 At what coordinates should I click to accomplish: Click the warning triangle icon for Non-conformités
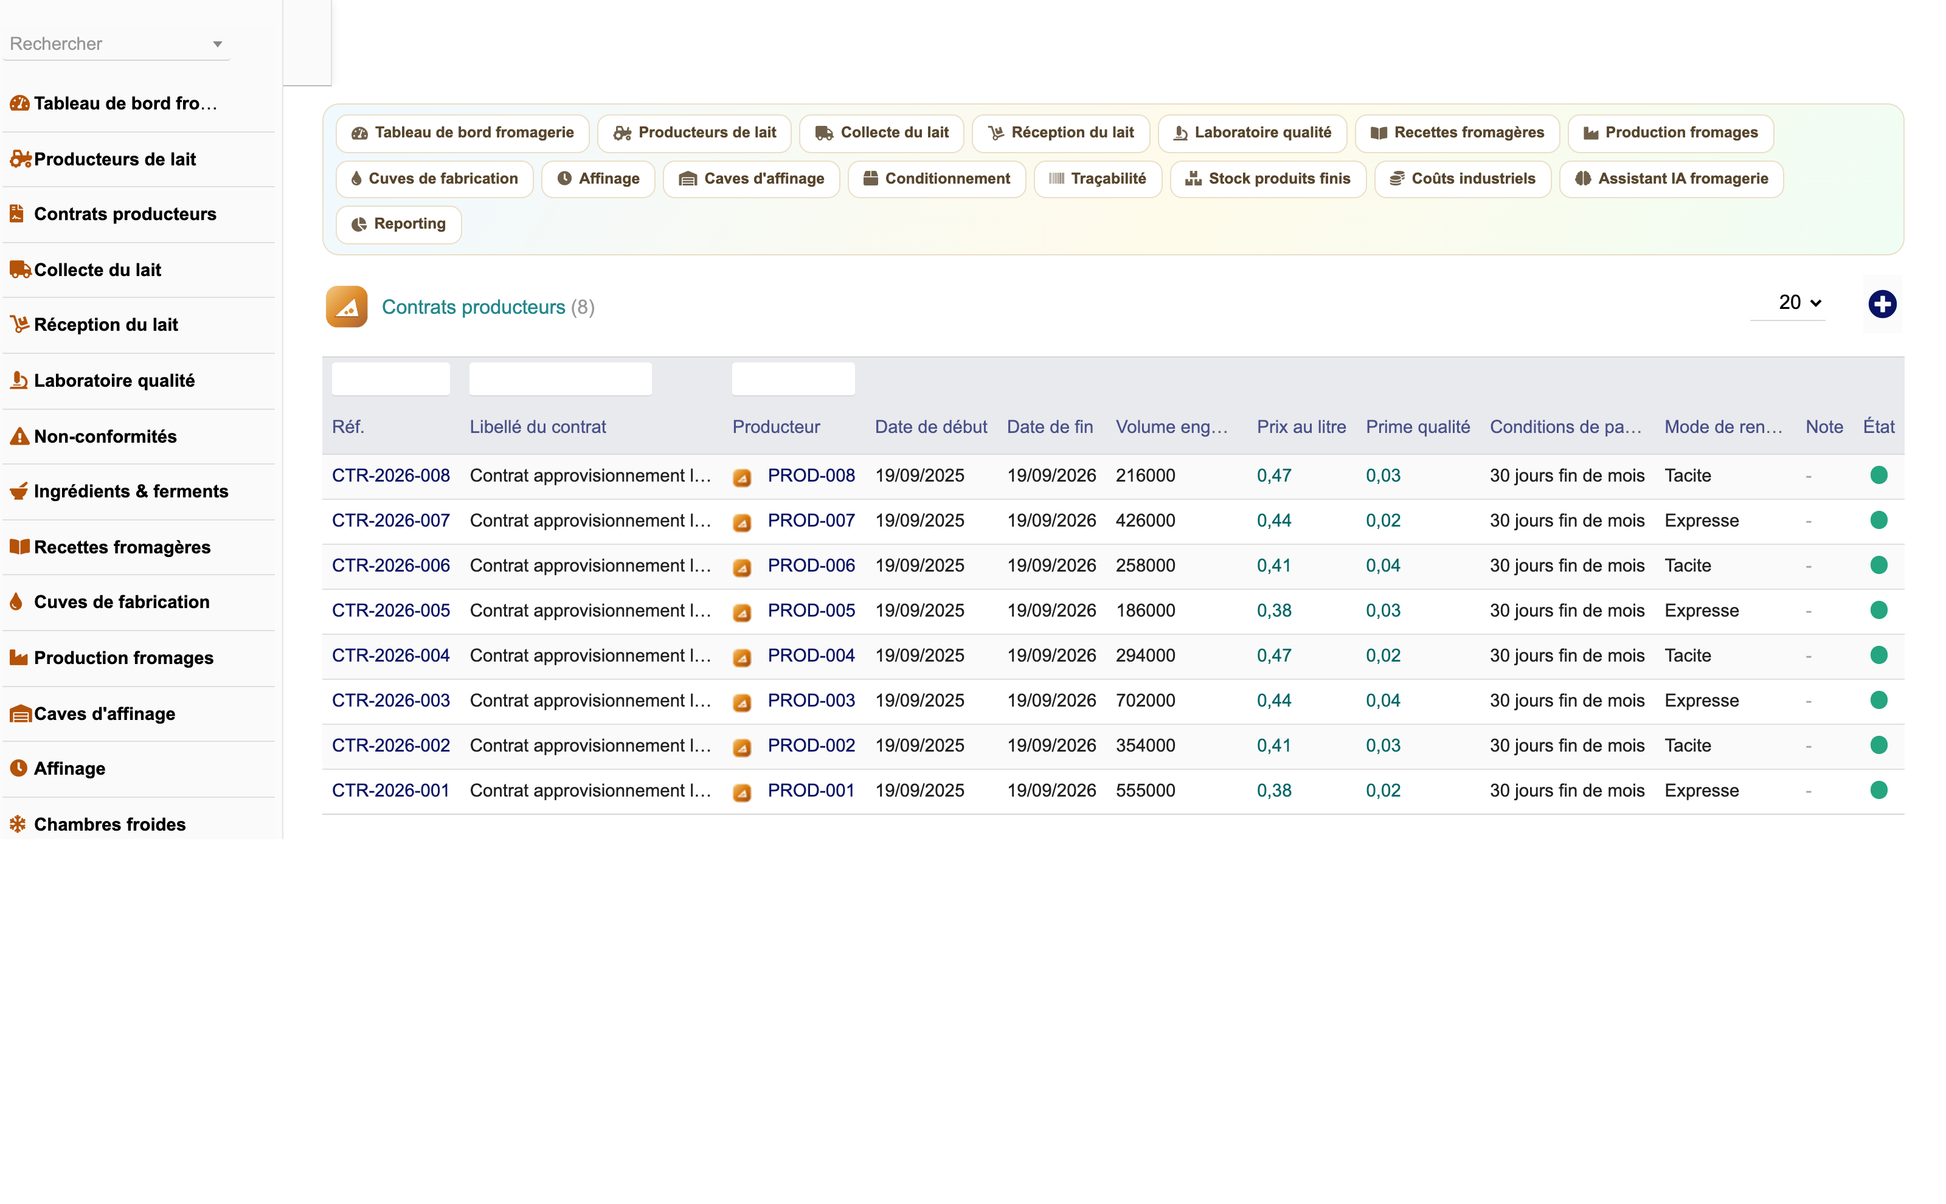click(x=19, y=436)
